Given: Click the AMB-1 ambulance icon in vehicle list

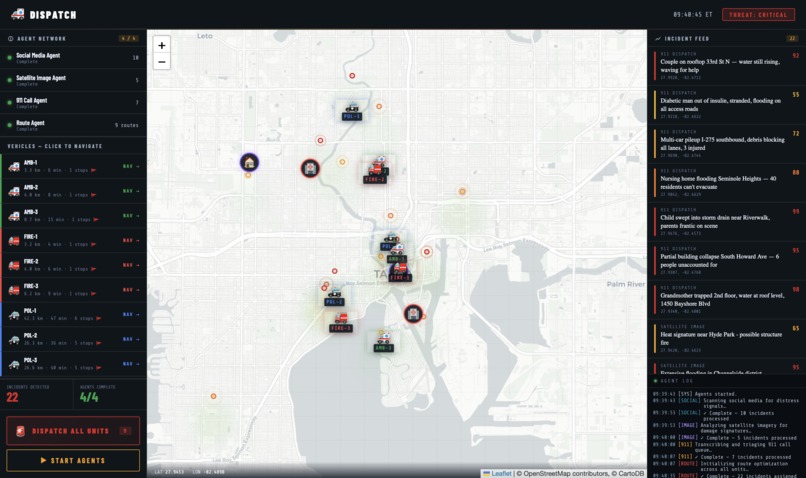Looking at the screenshot, I should tap(14, 166).
